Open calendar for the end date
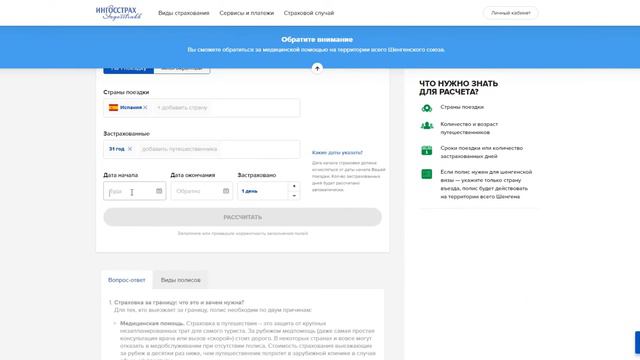 click(226, 191)
